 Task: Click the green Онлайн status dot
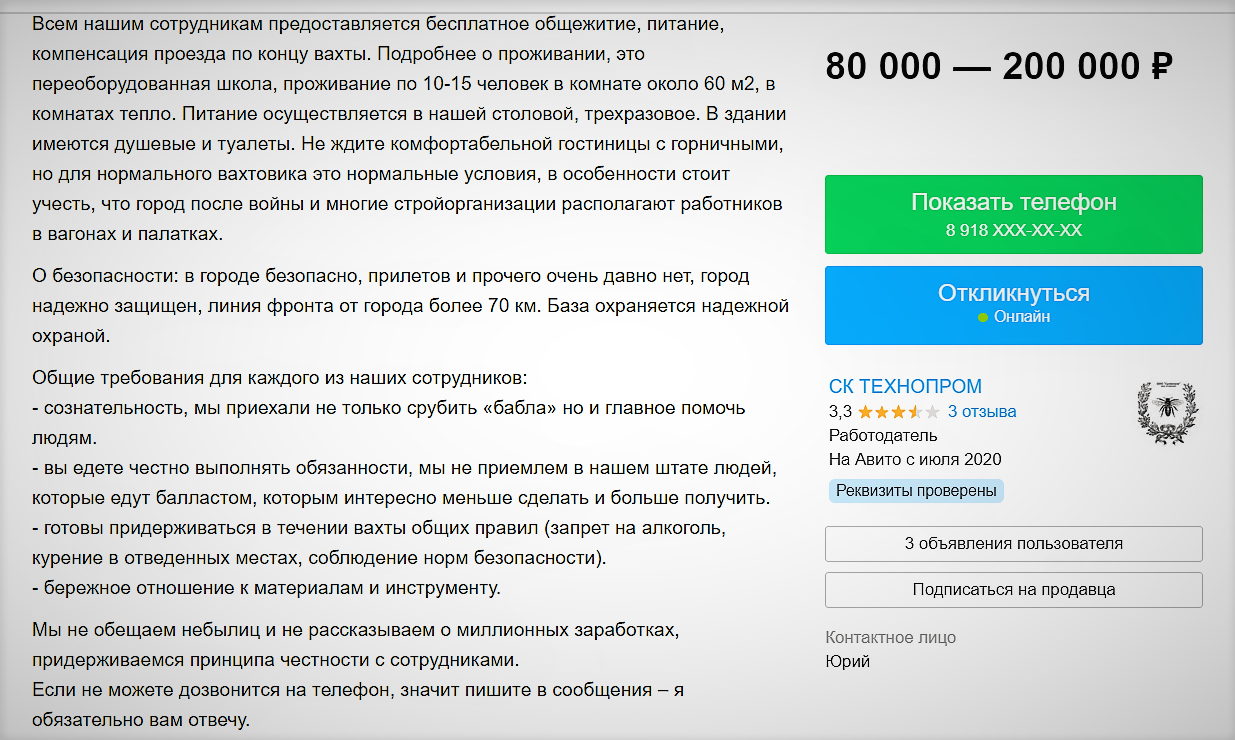pos(983,318)
